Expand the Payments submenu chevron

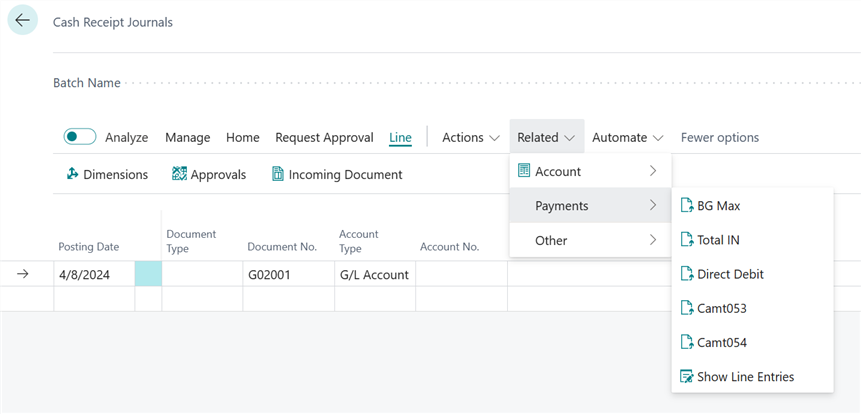tap(653, 205)
